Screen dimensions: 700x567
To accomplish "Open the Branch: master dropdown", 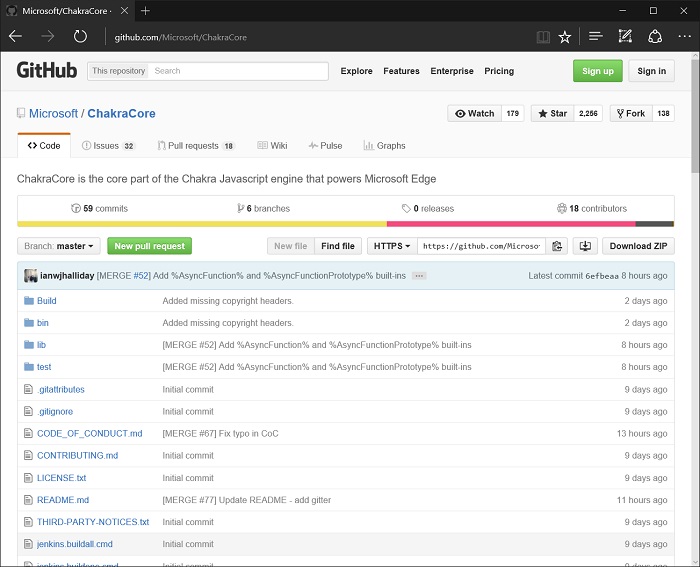I will [59, 246].
